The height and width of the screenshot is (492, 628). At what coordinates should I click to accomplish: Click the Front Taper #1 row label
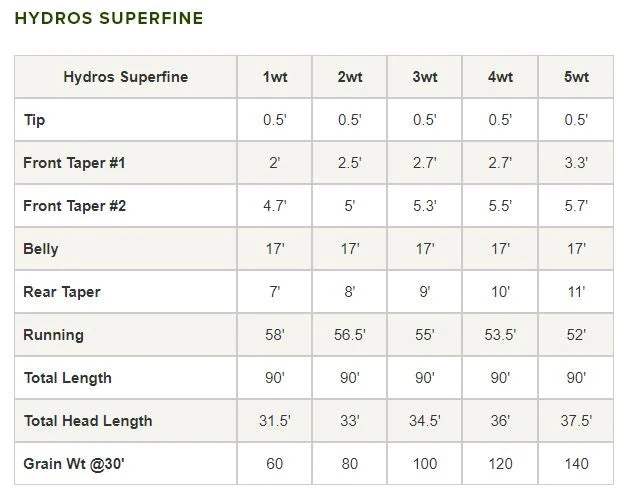point(75,163)
